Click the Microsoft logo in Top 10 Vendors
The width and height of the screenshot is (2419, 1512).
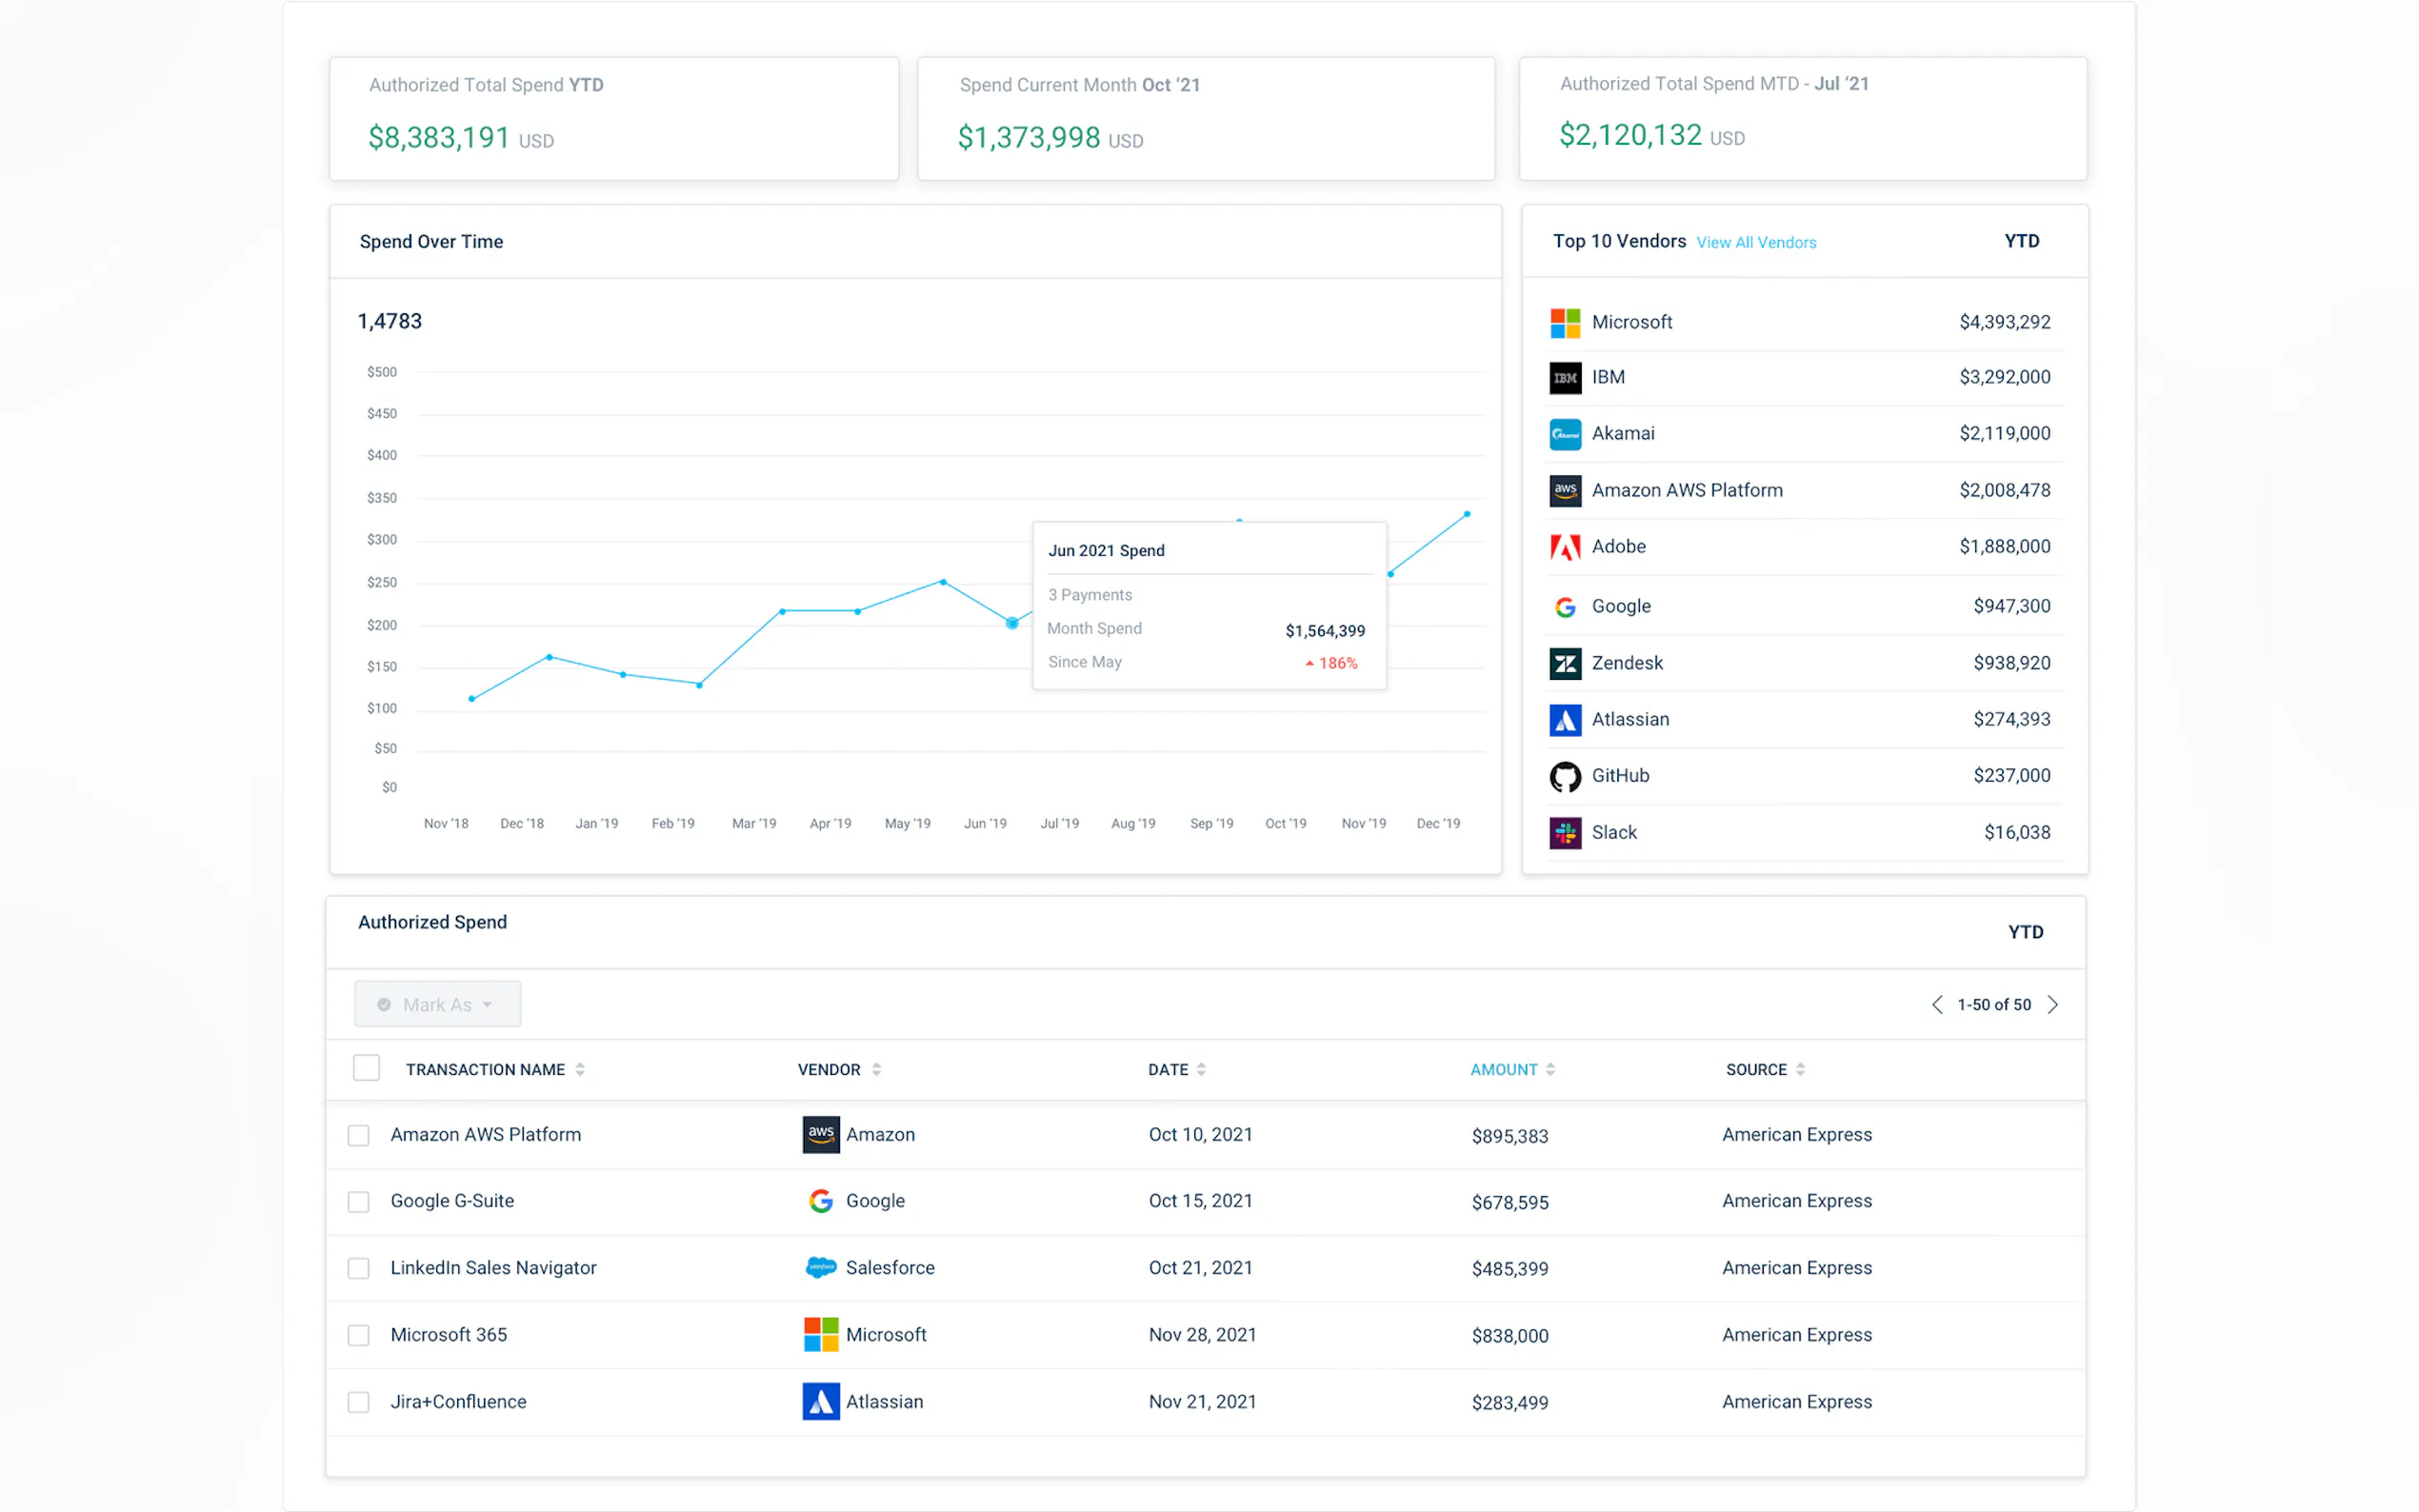1564,322
